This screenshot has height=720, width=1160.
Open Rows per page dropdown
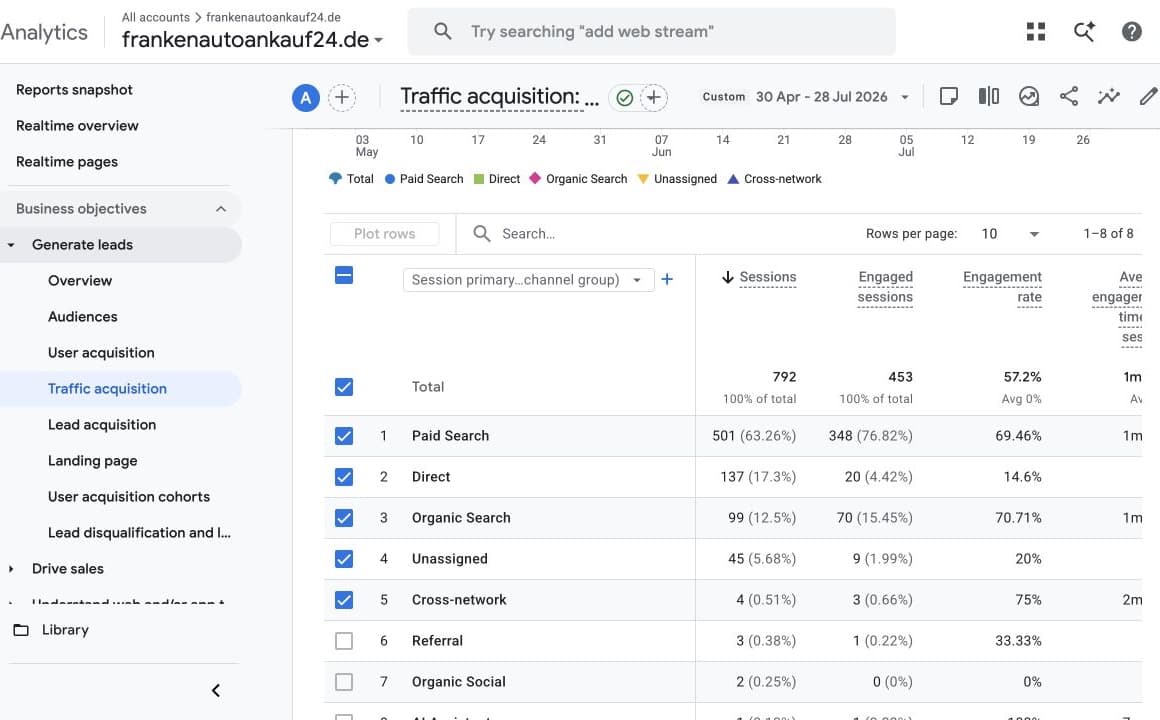coord(1011,234)
